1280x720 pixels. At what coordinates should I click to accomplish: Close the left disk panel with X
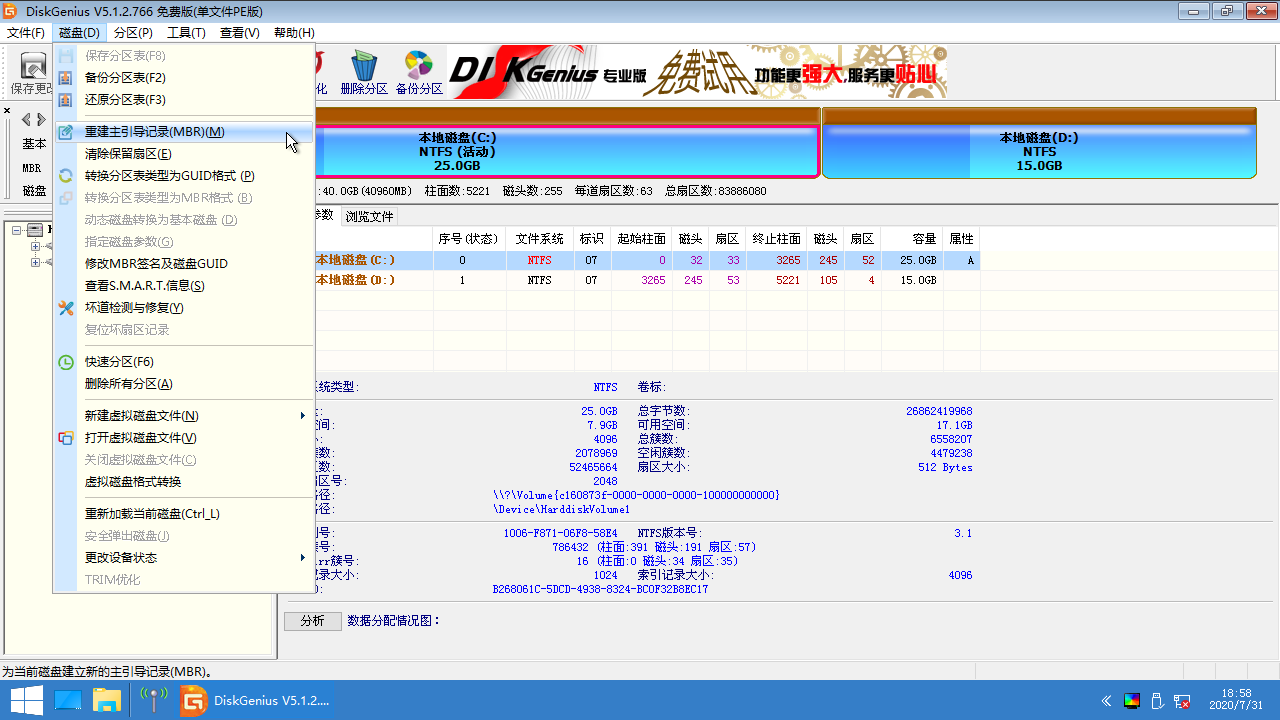[x=7, y=110]
